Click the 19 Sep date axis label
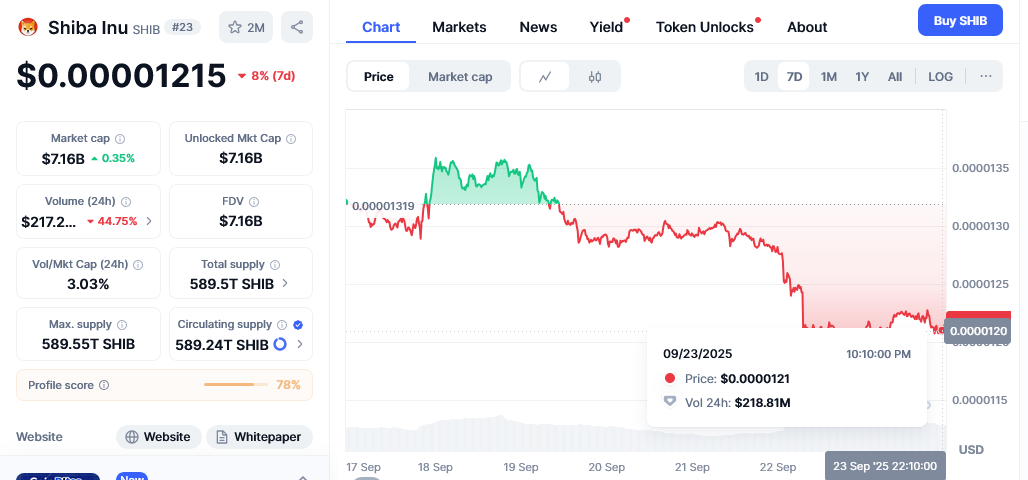This screenshot has width=1028, height=480. tap(521, 467)
